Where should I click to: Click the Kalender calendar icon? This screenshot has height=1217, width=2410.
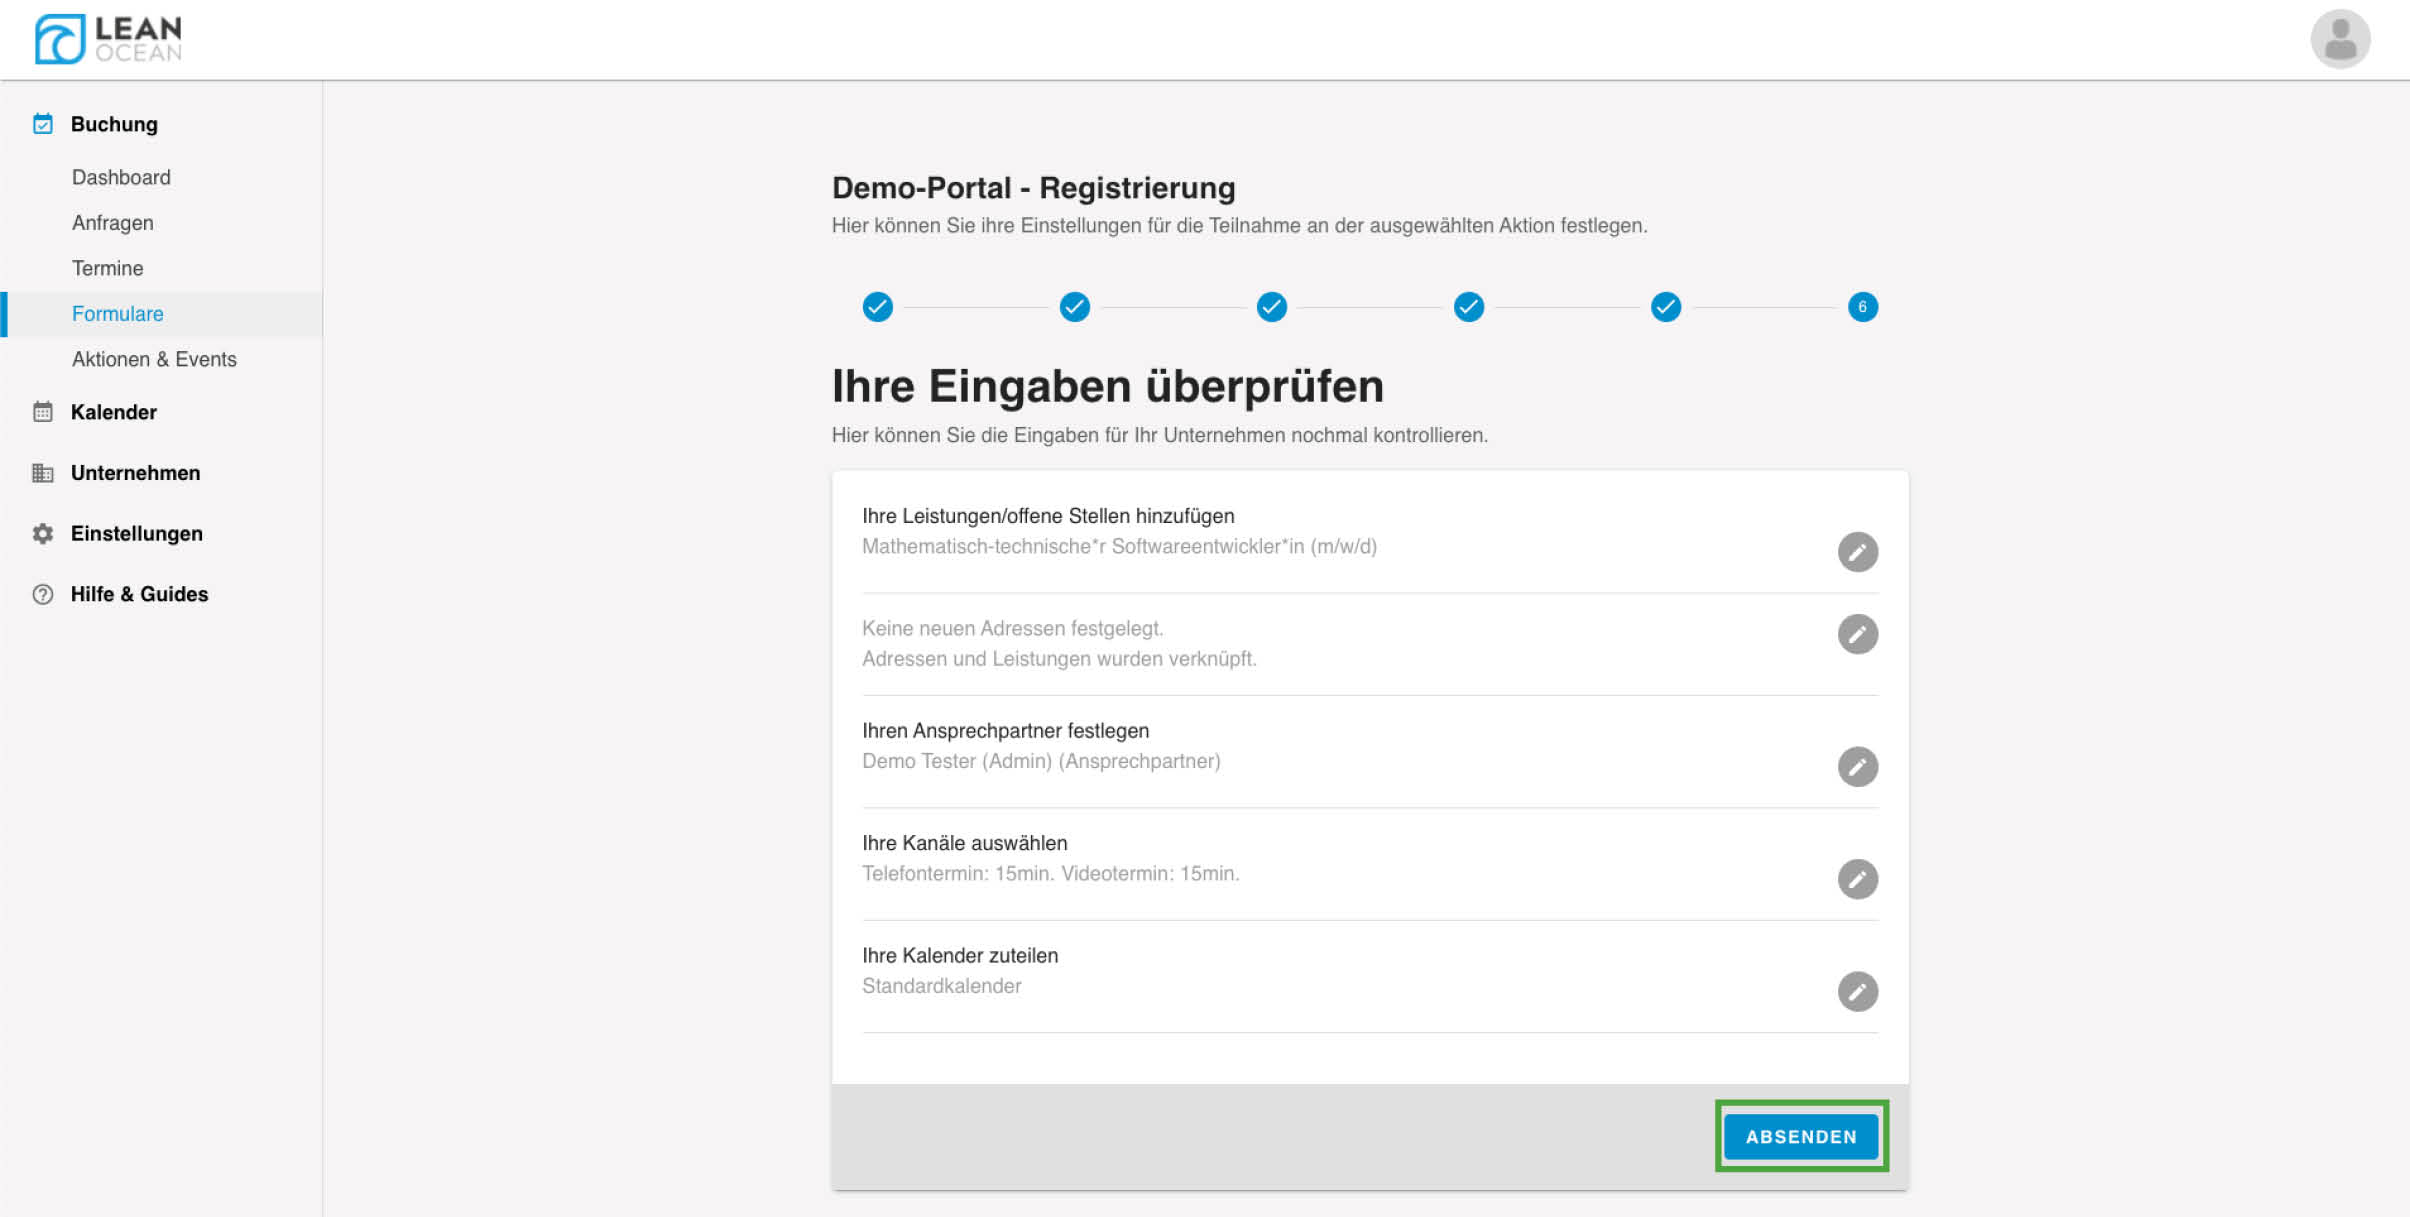point(42,412)
